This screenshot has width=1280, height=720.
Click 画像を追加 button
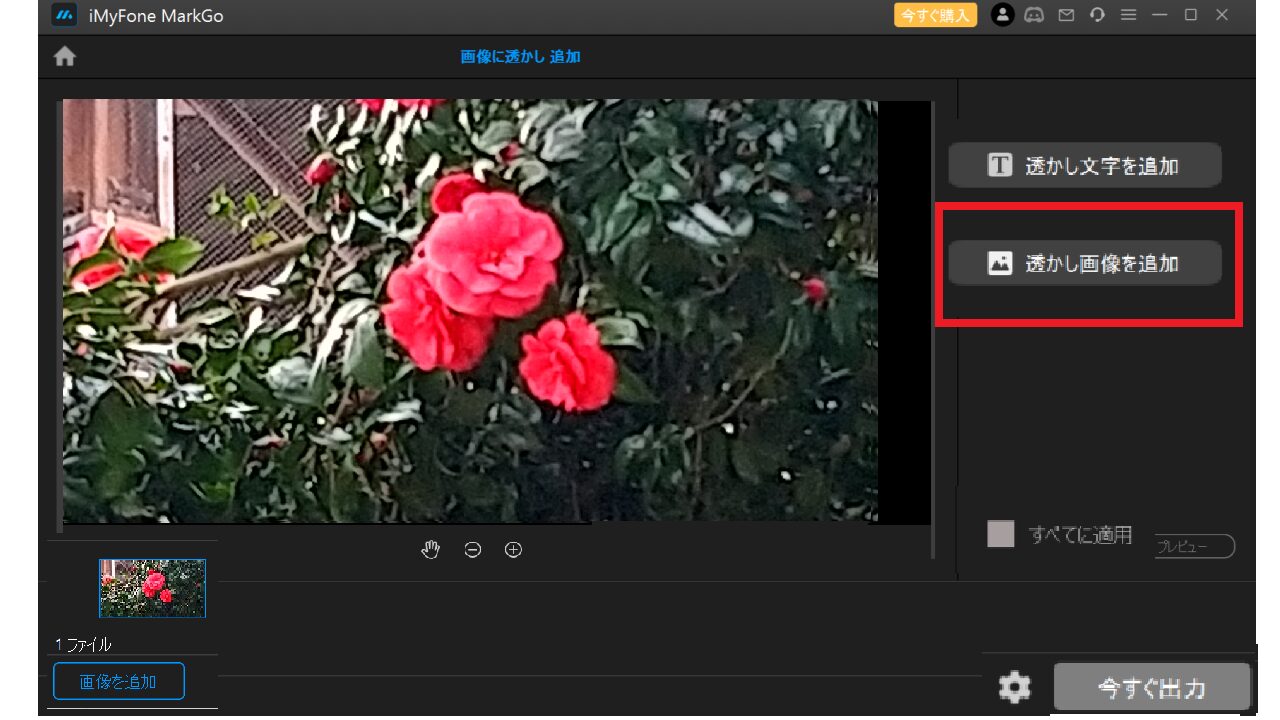(119, 682)
